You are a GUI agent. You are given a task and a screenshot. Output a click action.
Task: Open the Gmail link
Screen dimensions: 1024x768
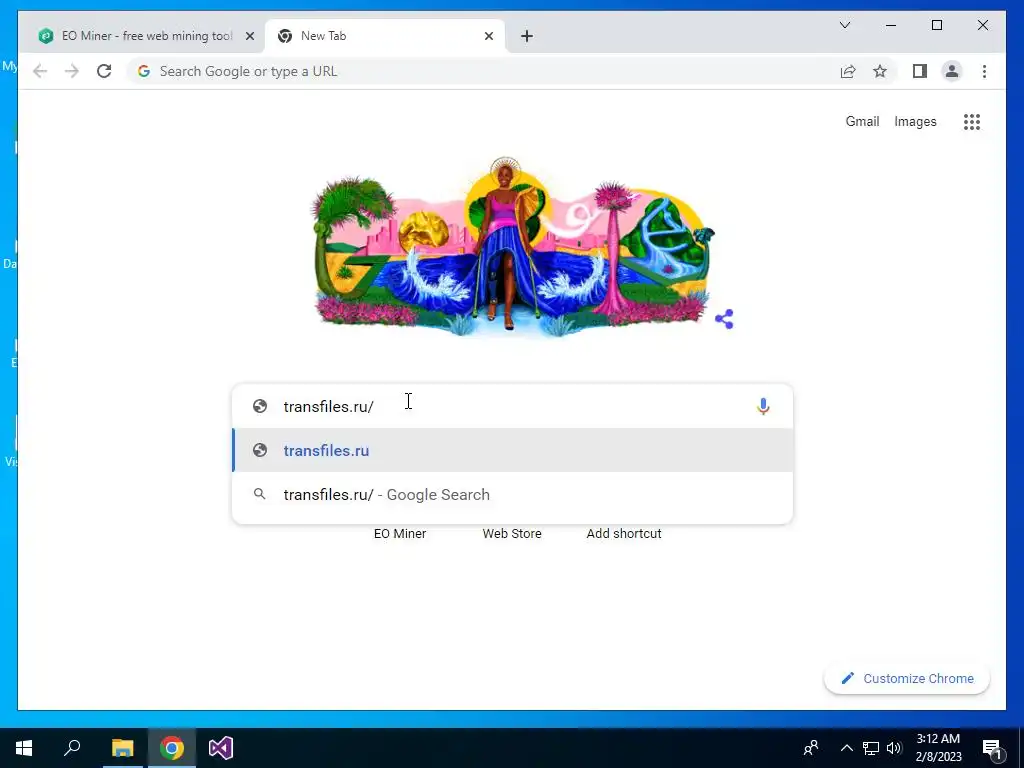point(862,121)
